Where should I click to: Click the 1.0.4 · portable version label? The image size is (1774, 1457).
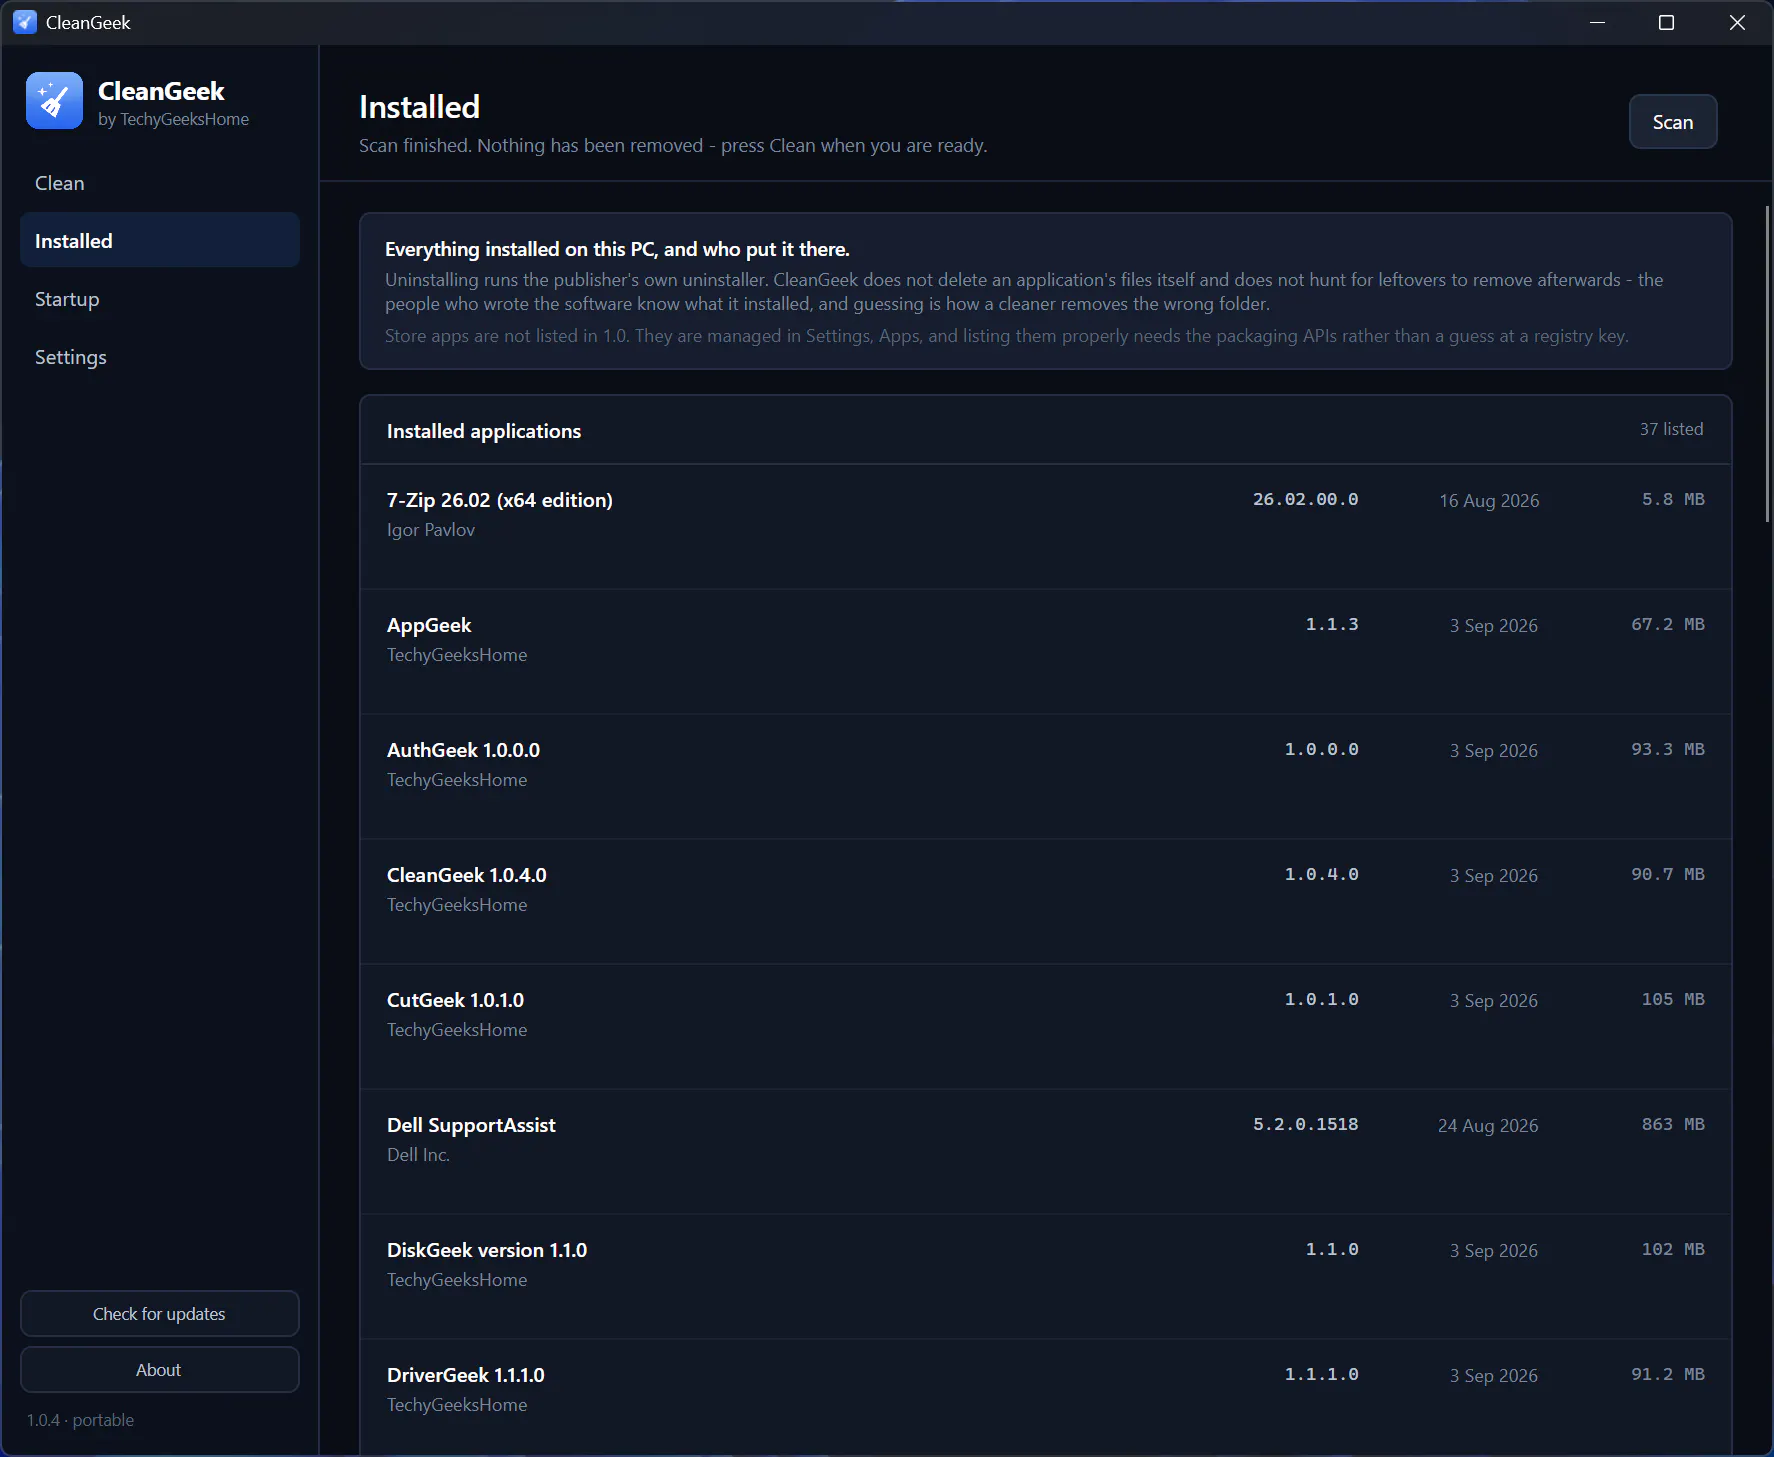pyautogui.click(x=80, y=1420)
